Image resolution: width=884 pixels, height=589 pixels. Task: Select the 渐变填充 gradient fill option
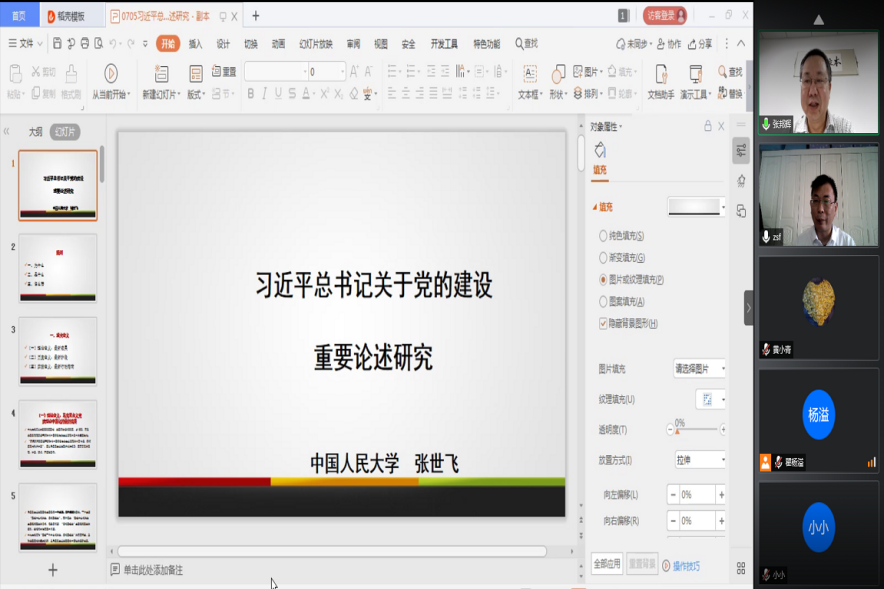(603, 258)
